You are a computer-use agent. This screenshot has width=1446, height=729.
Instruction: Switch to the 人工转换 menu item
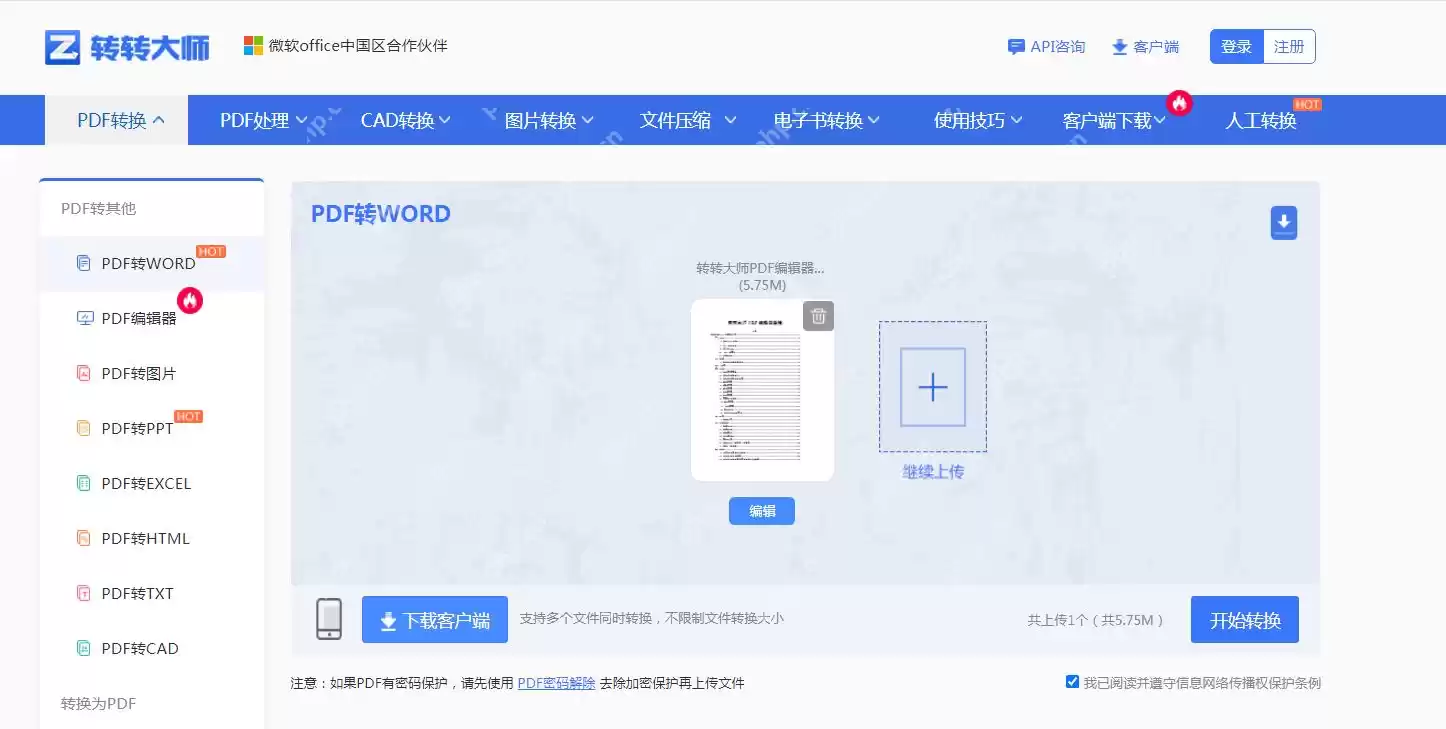tap(1259, 119)
